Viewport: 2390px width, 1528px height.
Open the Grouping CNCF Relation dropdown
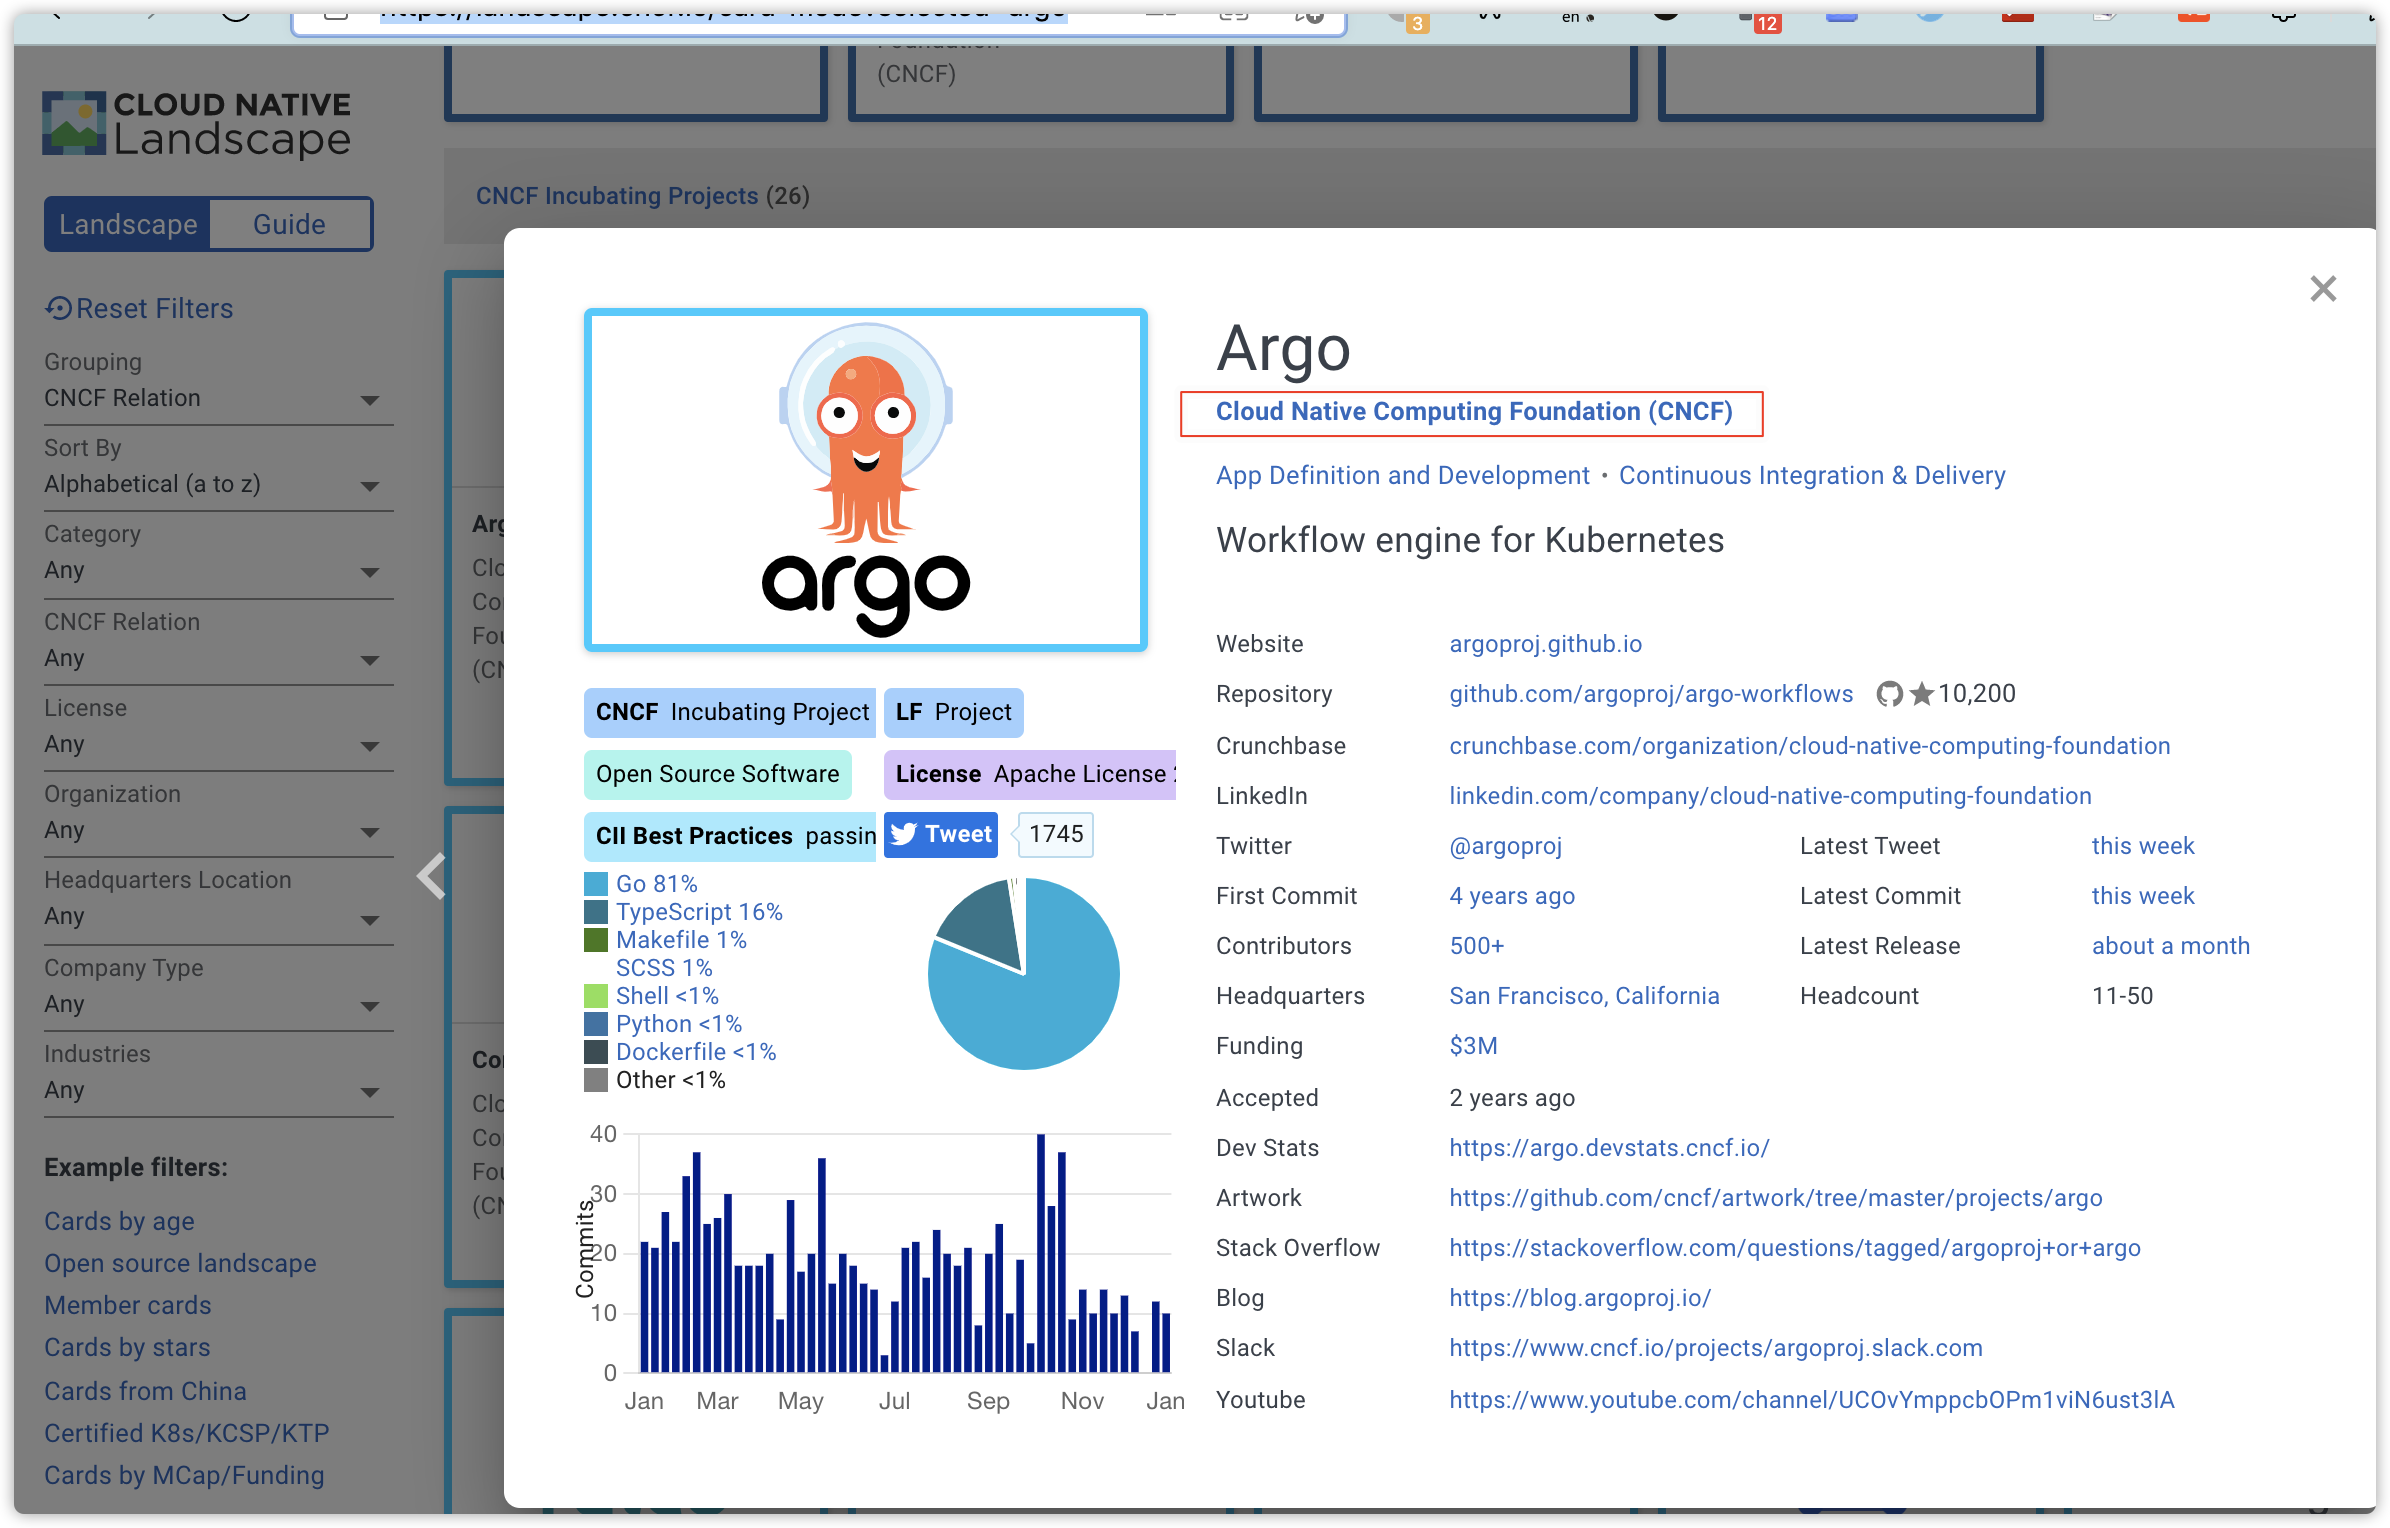[x=212, y=398]
